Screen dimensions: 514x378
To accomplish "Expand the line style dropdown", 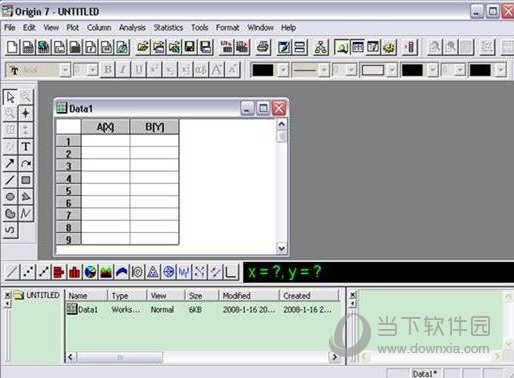I will pyautogui.click(x=323, y=70).
